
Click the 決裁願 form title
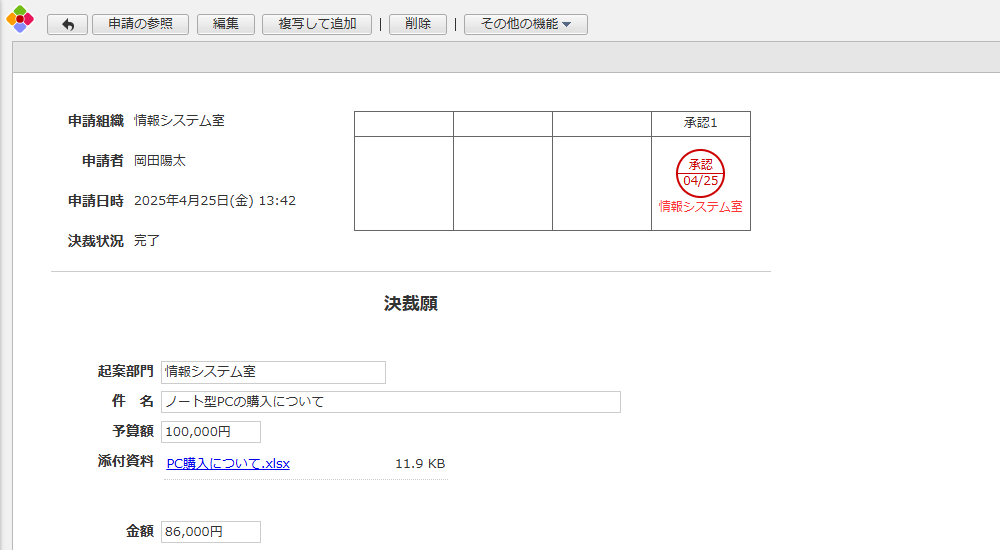pyautogui.click(x=411, y=304)
